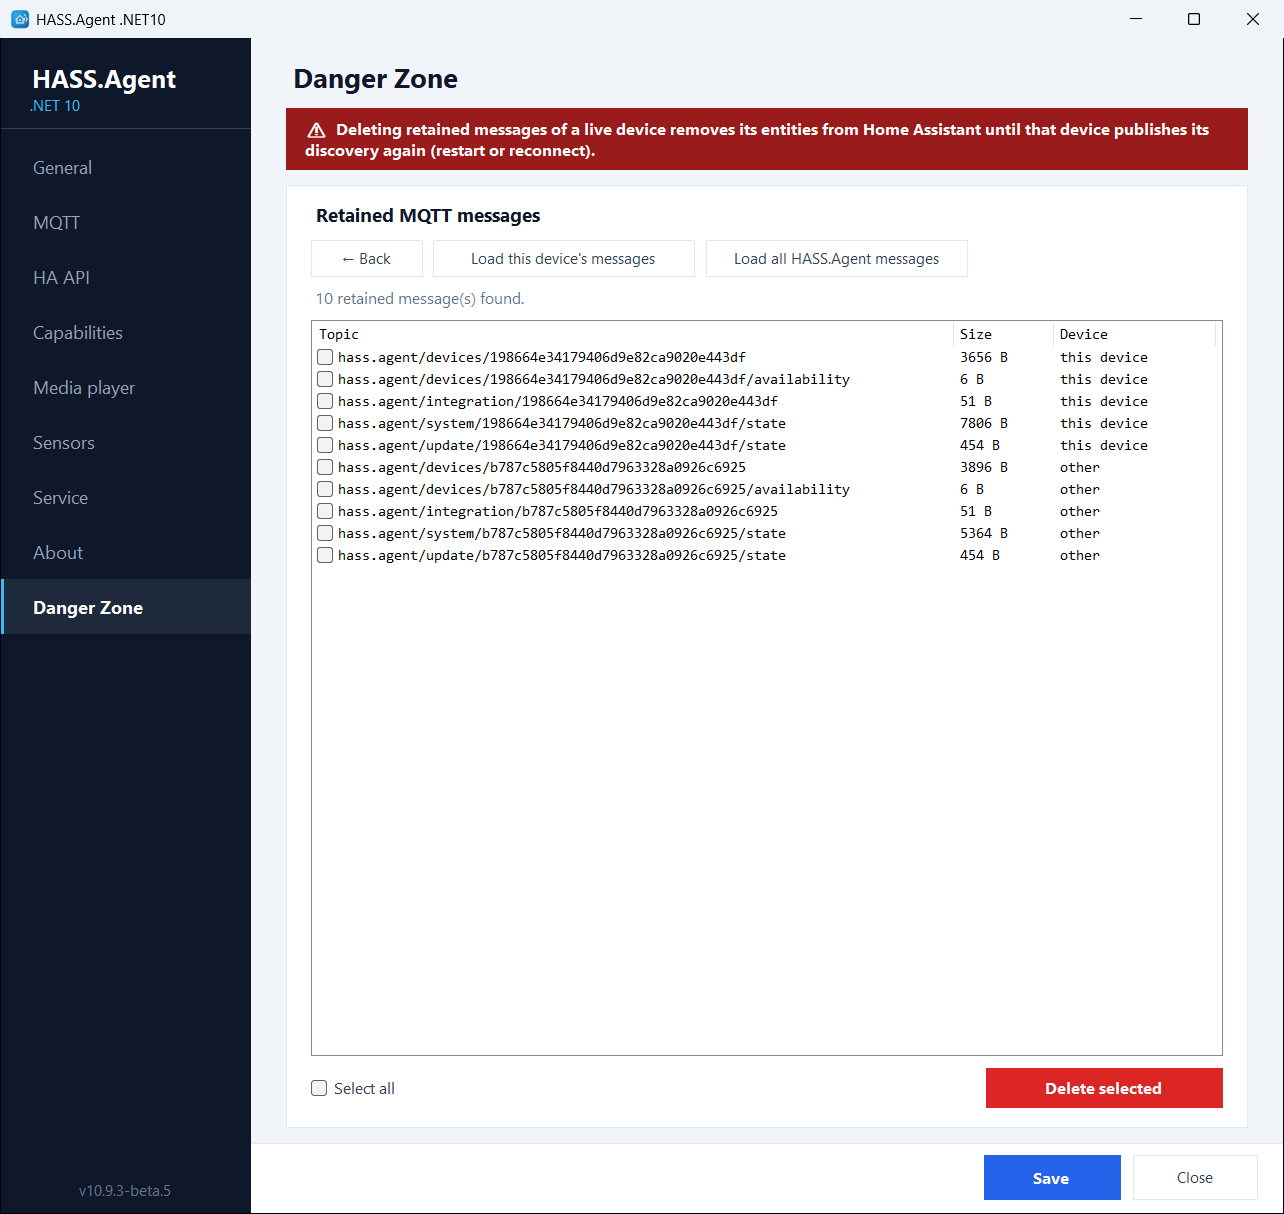Screen dimensions: 1284x1214
Task: Check hass.agent/system/b787c58.../state row checkbox
Action: [325, 533]
